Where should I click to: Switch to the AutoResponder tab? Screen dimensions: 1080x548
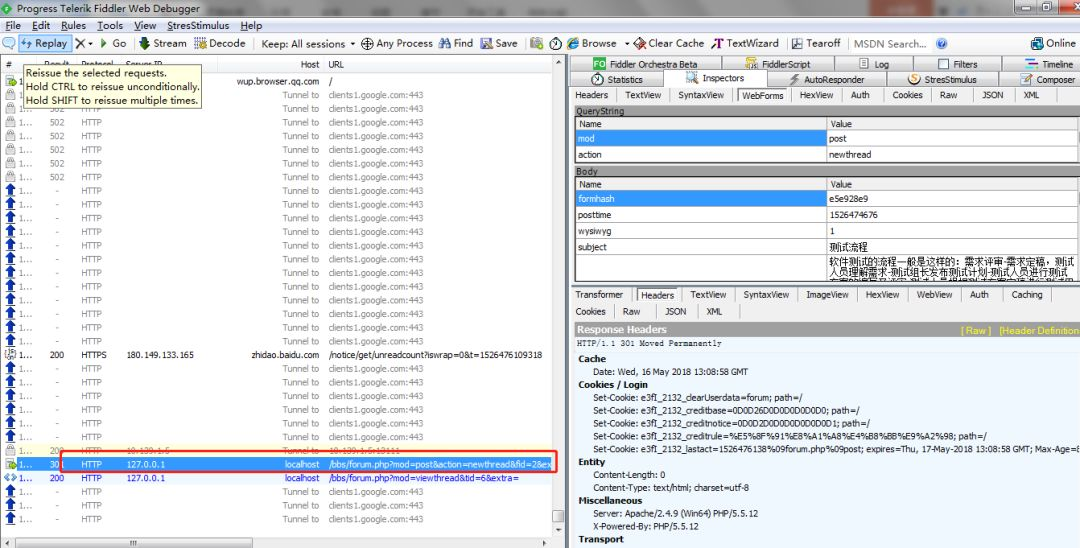click(x=827, y=80)
